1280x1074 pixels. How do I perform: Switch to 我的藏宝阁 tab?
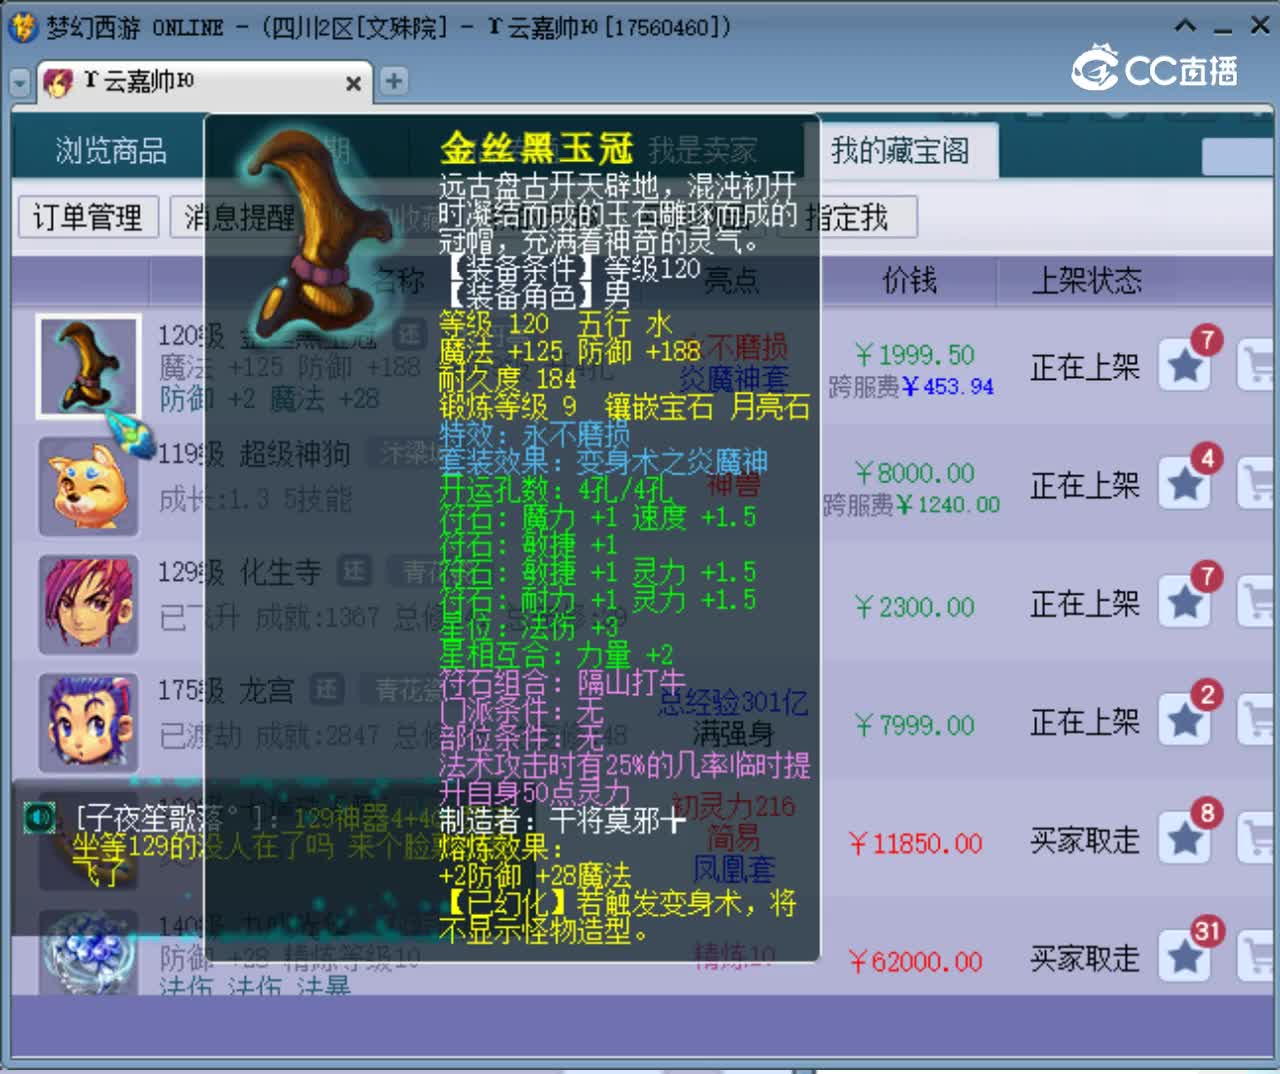click(900, 150)
